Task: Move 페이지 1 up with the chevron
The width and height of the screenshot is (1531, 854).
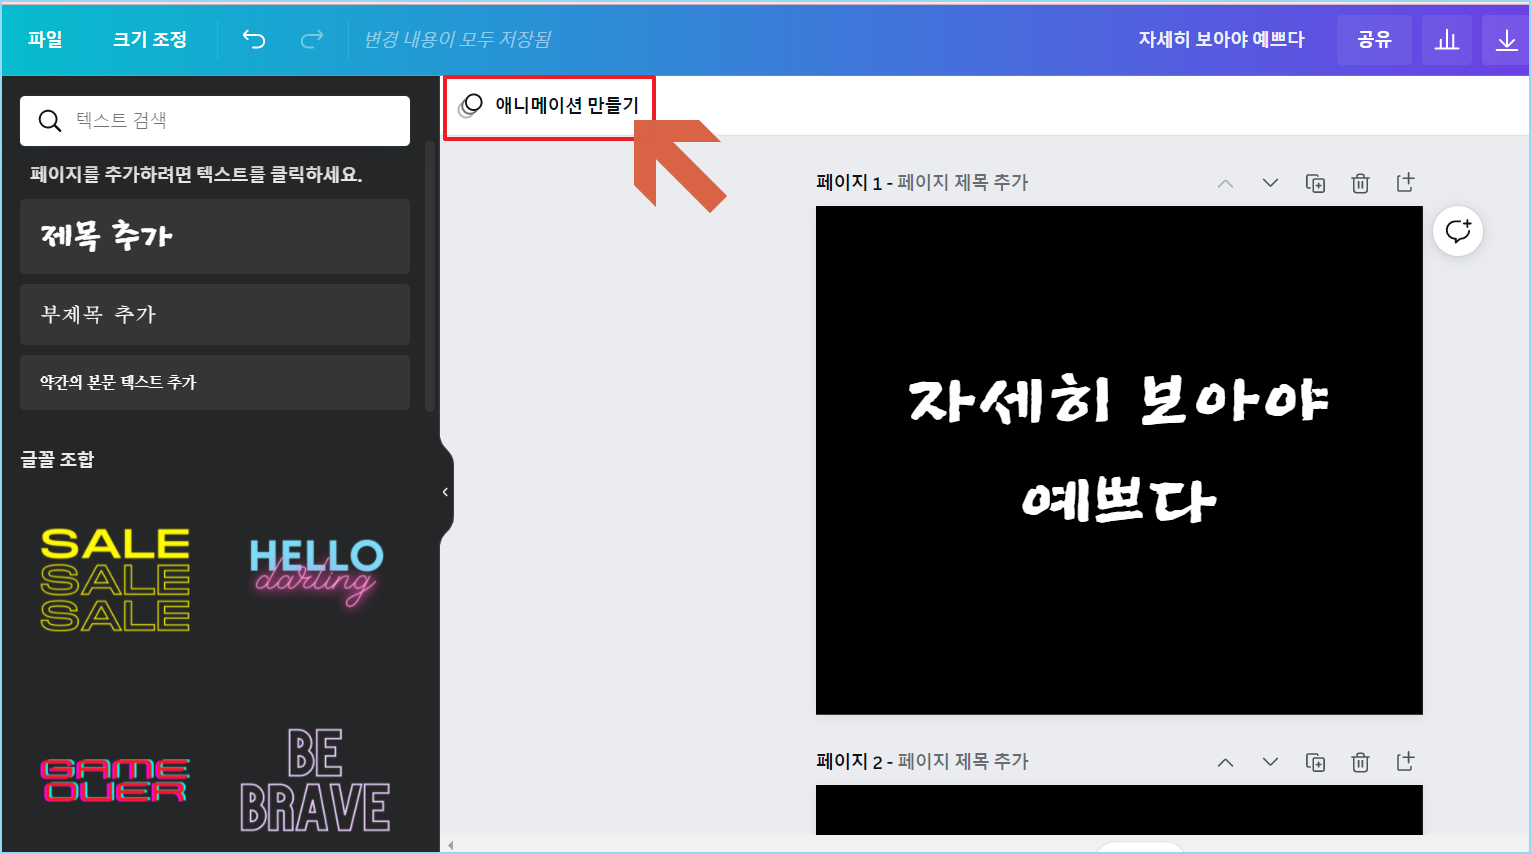Action: coord(1225,183)
